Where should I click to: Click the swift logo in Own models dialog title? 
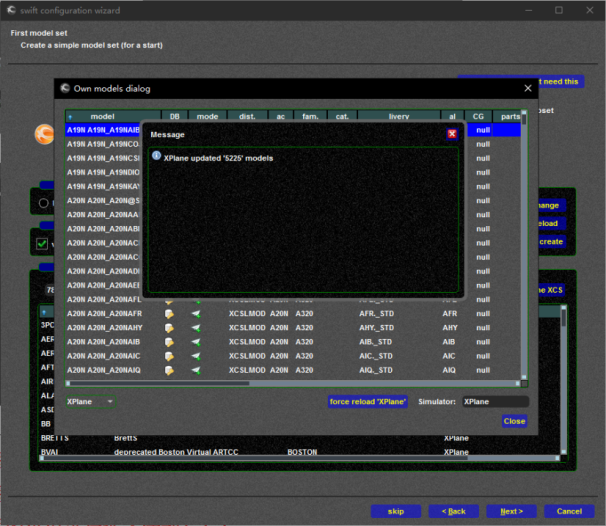65,88
